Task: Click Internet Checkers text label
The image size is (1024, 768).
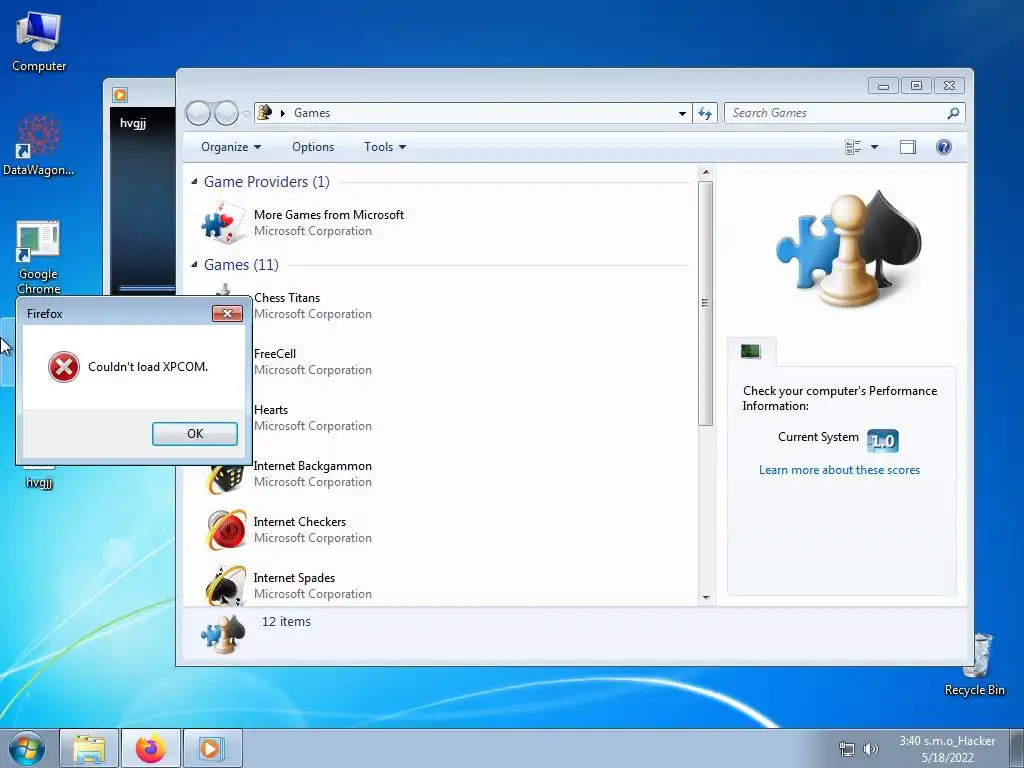Action: tap(300, 522)
